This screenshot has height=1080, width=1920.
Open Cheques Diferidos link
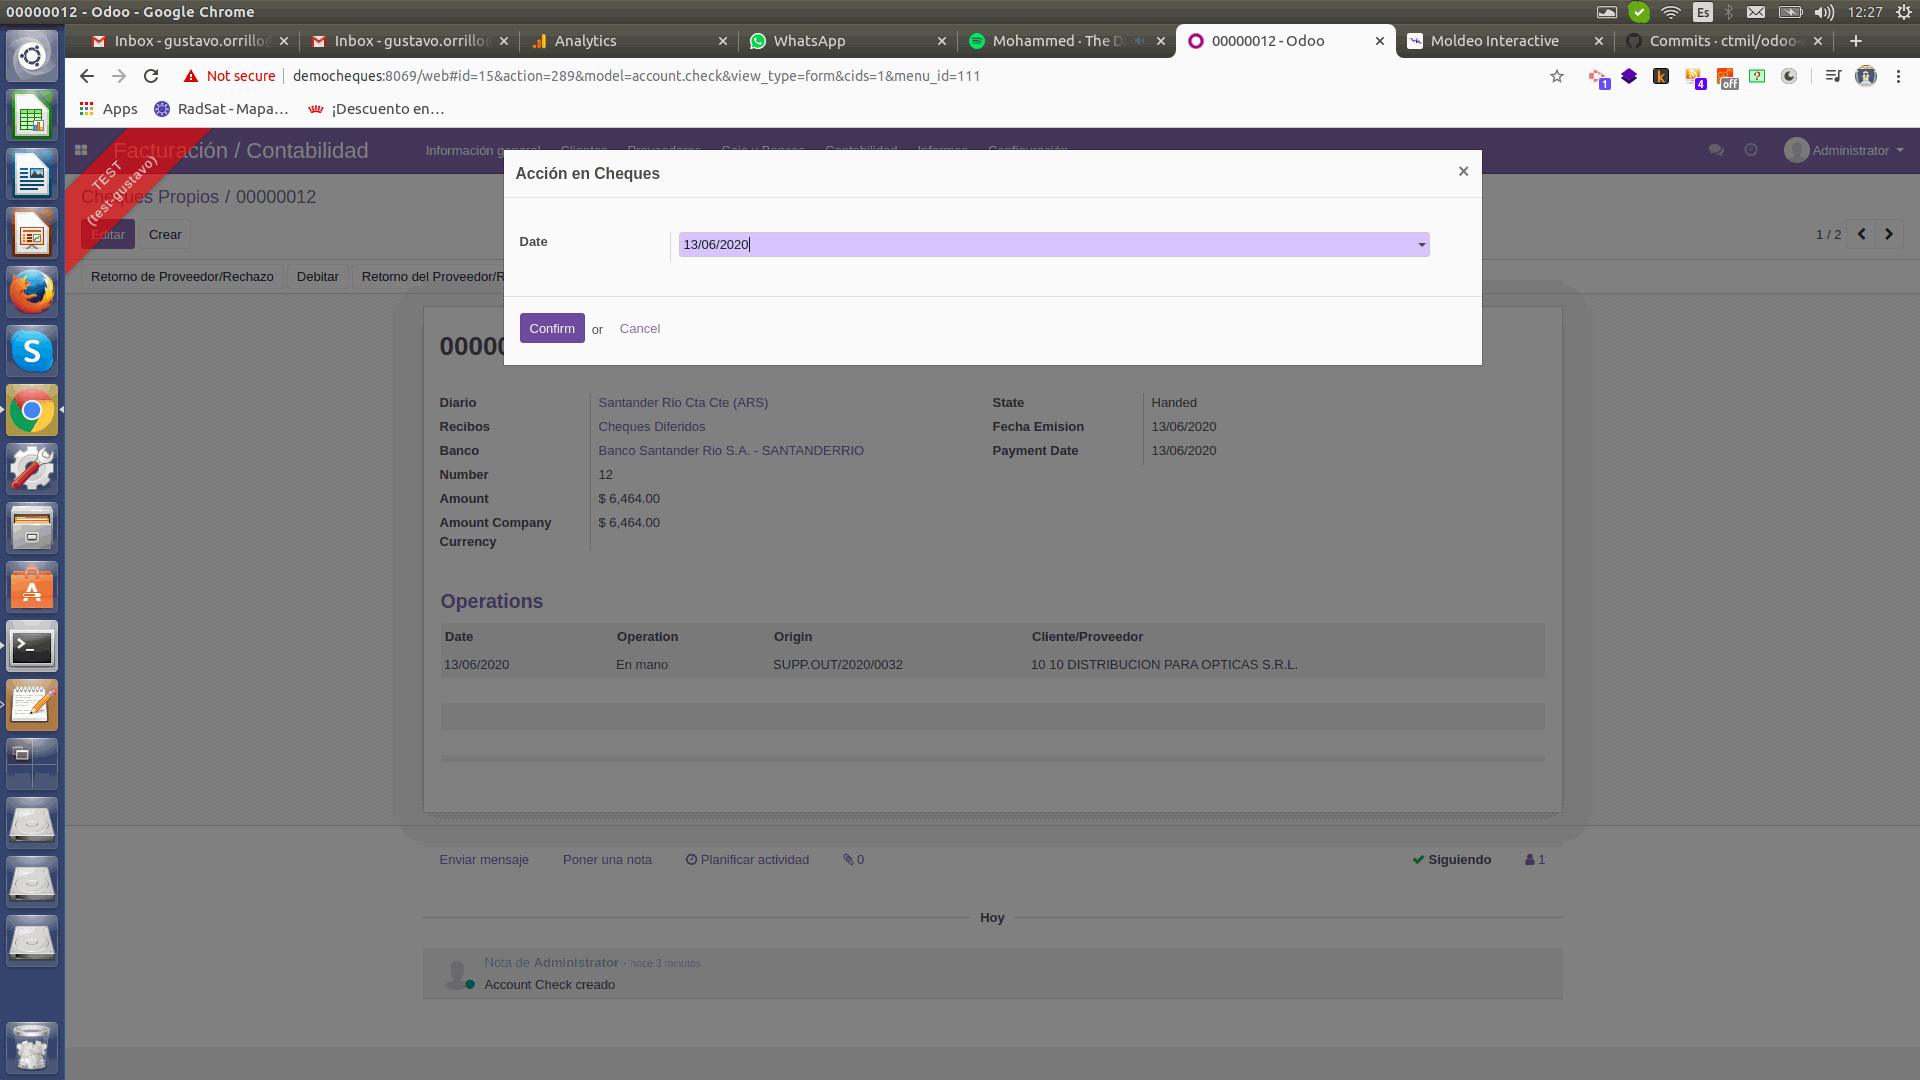pyautogui.click(x=652, y=426)
